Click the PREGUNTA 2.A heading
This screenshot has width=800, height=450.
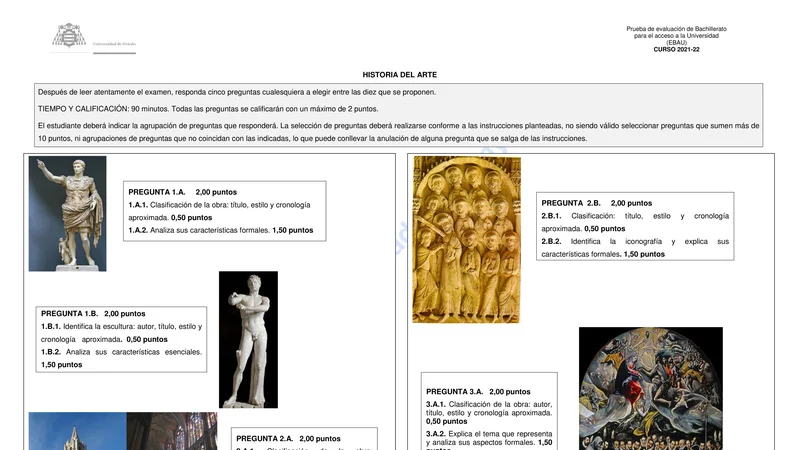288,438
